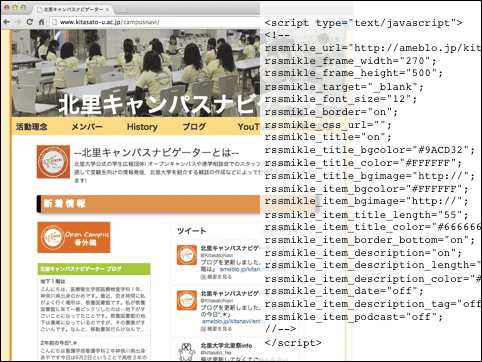This screenshot has height=362, width=482.
Task: Click the rssmikle_item_title_length="55" code line
Action: click(x=366, y=215)
